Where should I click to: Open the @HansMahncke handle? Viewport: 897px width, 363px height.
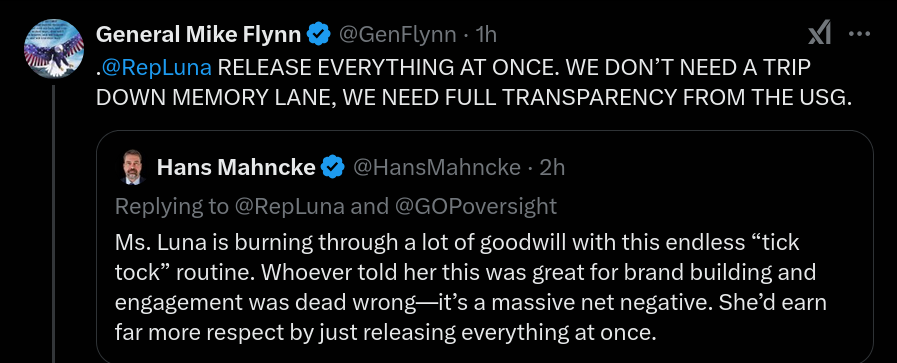point(436,167)
